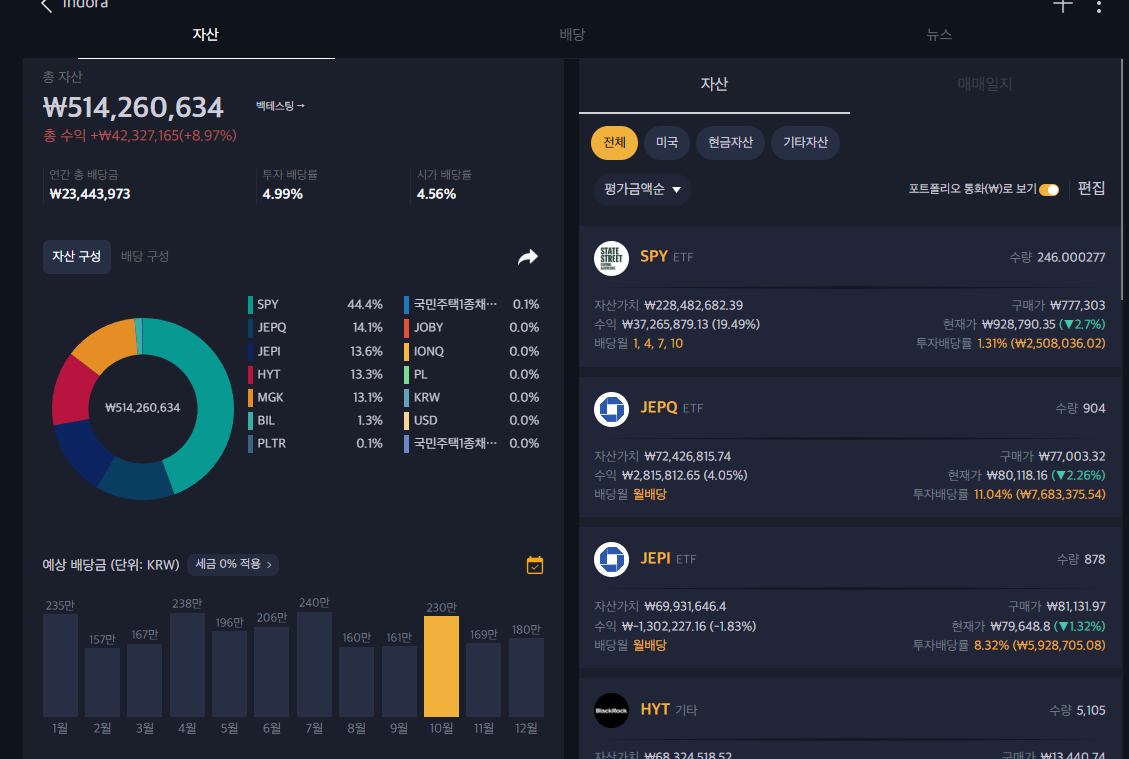Screen dimensions: 1129x759
Task: Switch to 배당 구성 chart view
Action: click(145, 256)
